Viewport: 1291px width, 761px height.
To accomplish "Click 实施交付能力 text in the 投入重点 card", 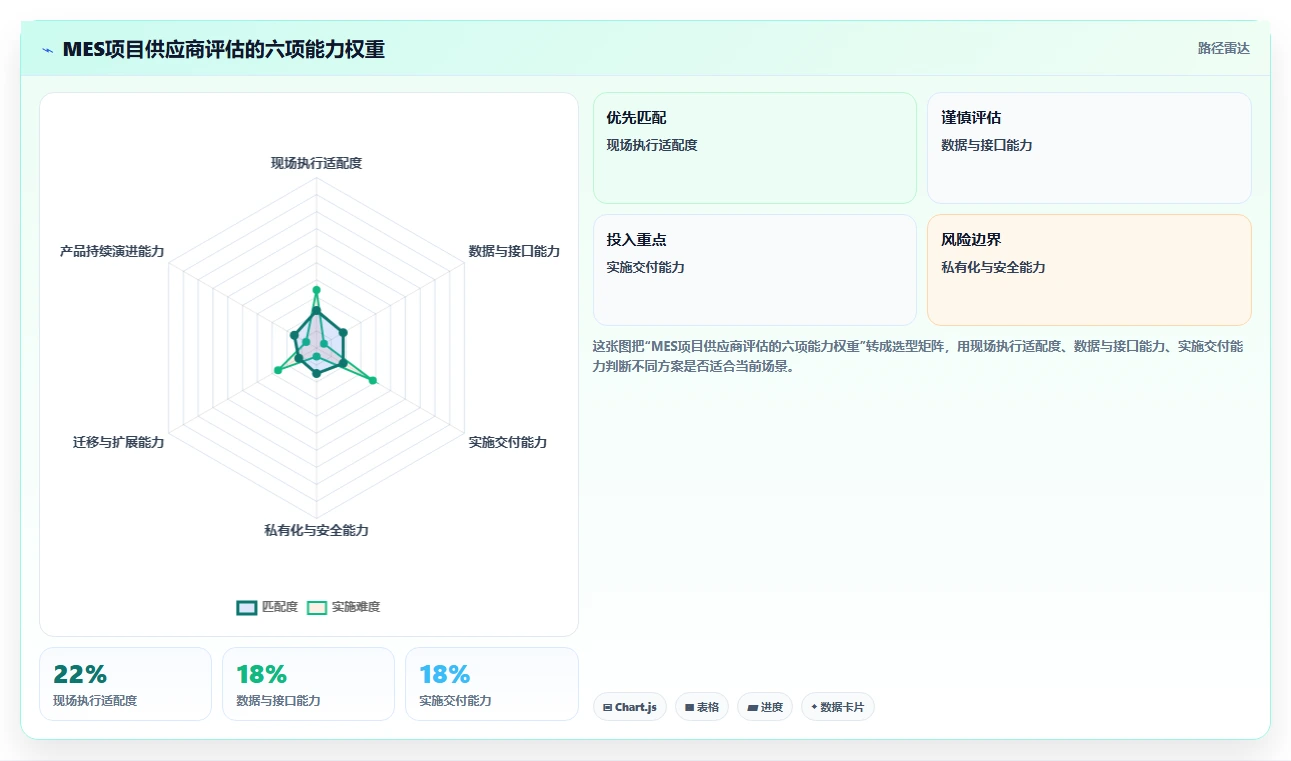I will click(x=645, y=267).
